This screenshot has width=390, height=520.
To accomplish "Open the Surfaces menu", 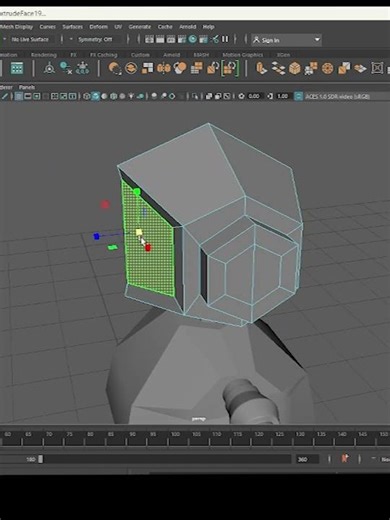I will point(72,27).
